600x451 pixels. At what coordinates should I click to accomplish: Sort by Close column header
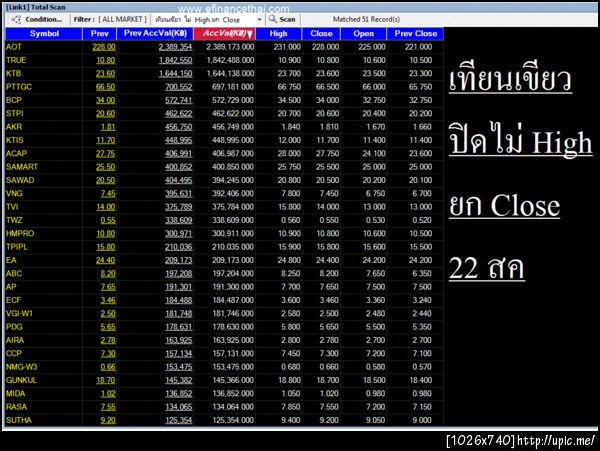[x=321, y=34]
